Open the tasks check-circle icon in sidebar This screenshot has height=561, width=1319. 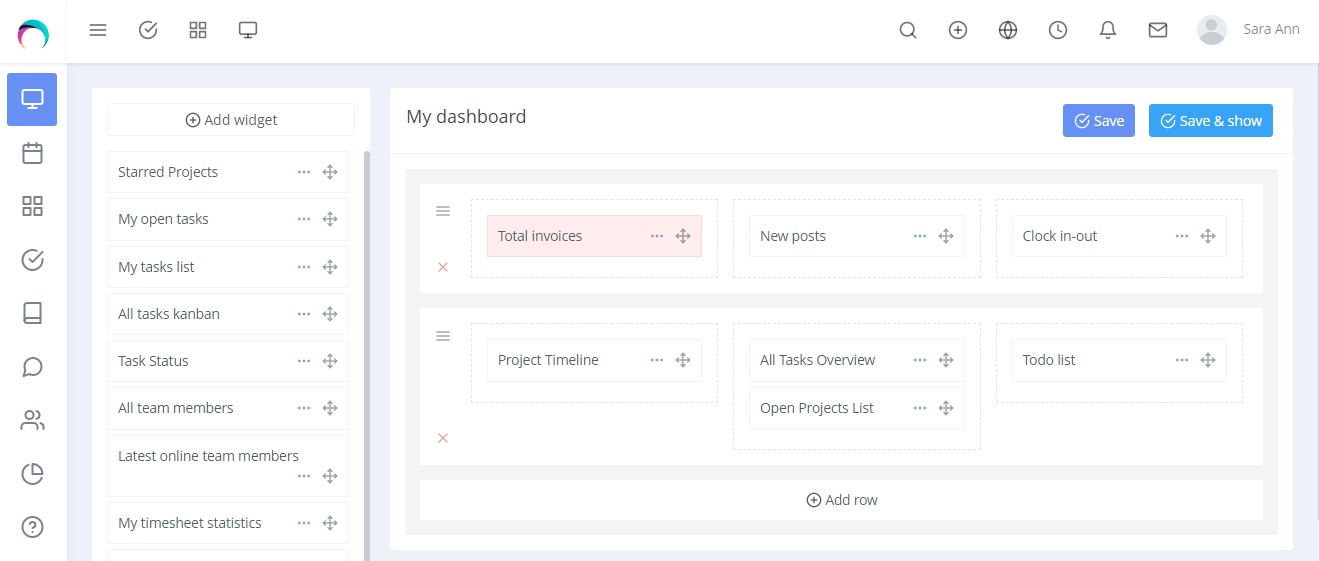(32, 260)
